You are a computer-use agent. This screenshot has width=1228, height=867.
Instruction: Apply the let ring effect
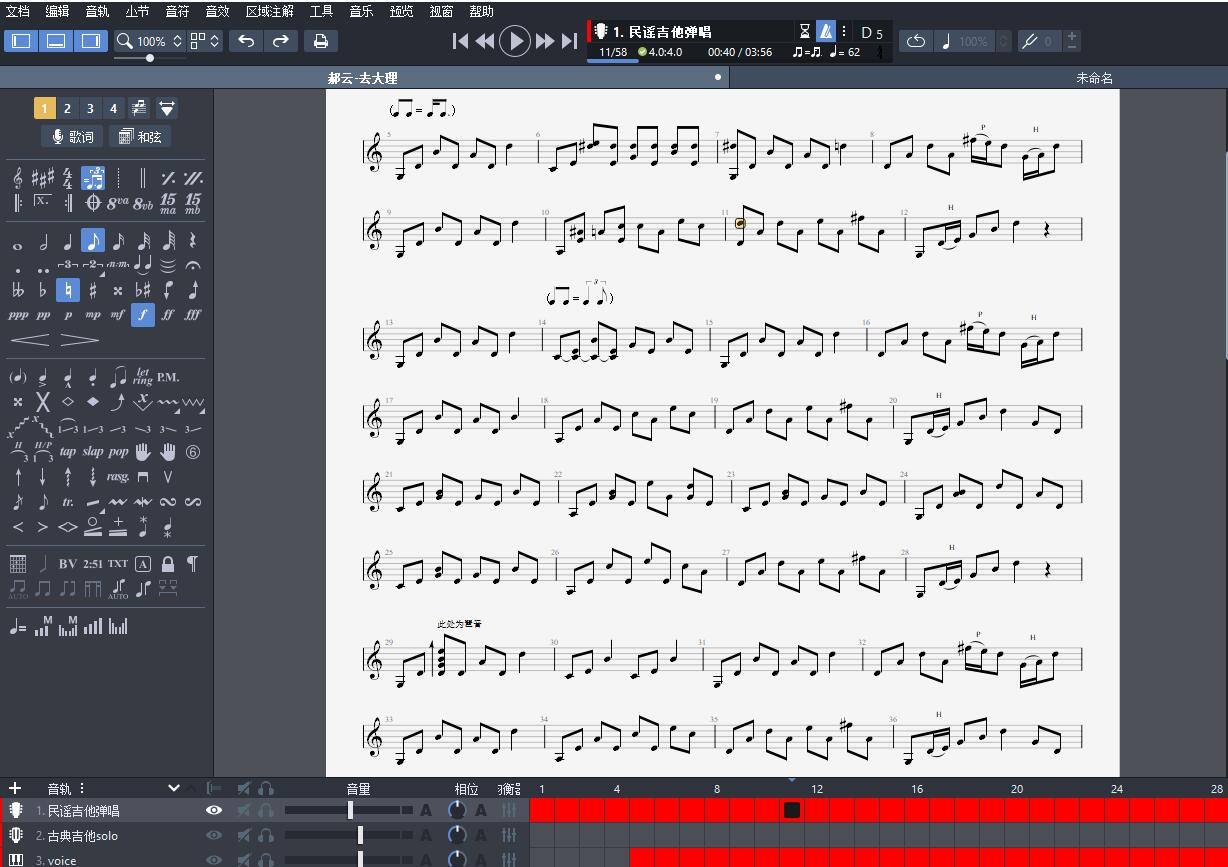tap(142, 377)
